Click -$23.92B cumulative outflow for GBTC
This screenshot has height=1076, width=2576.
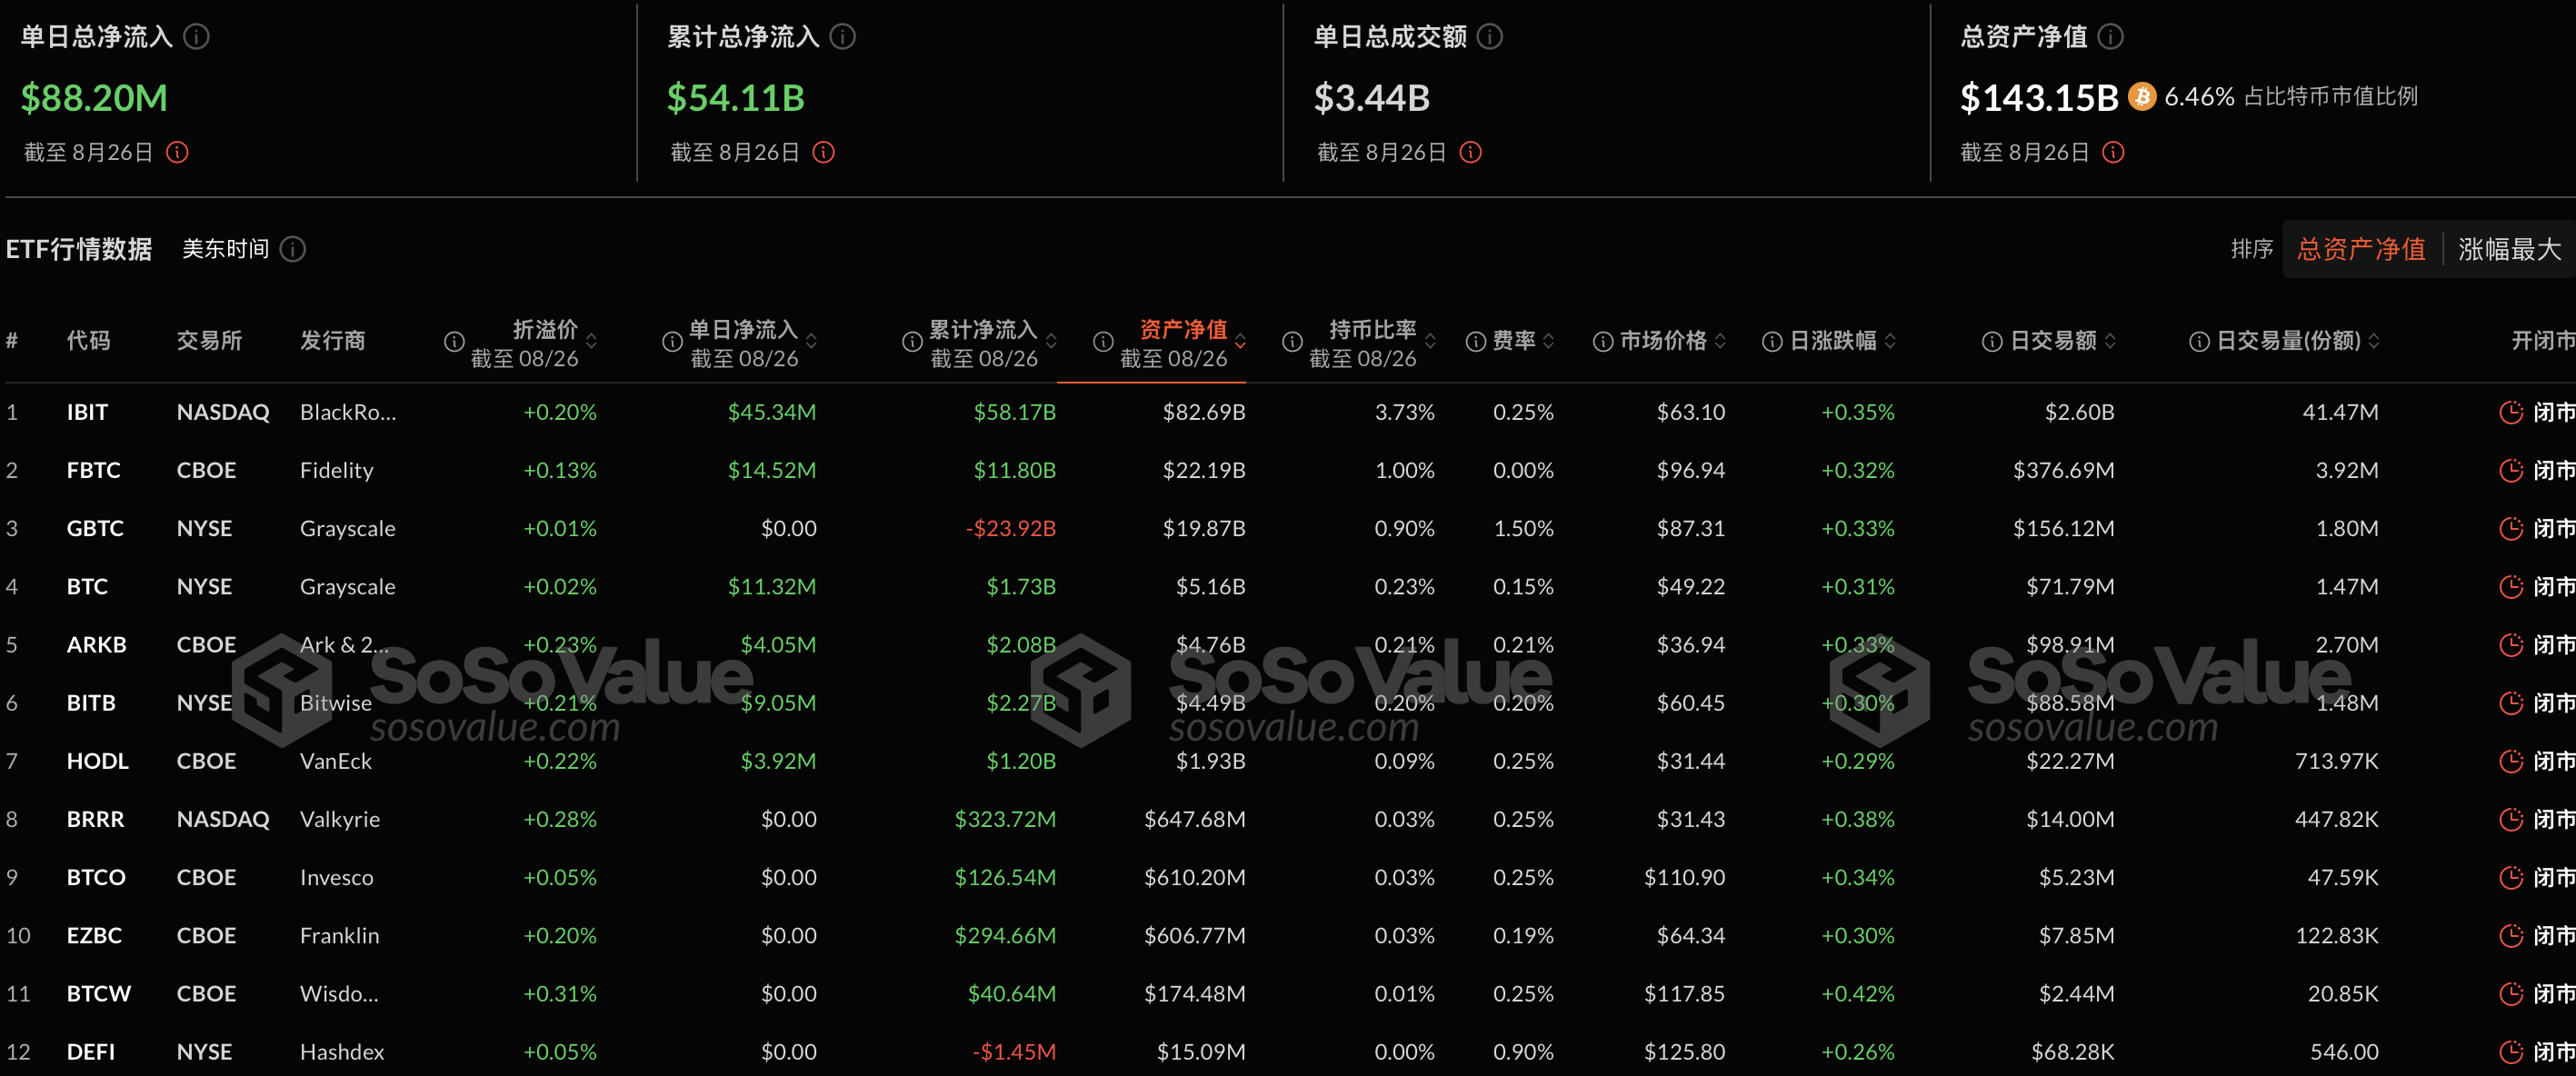click(x=1010, y=528)
